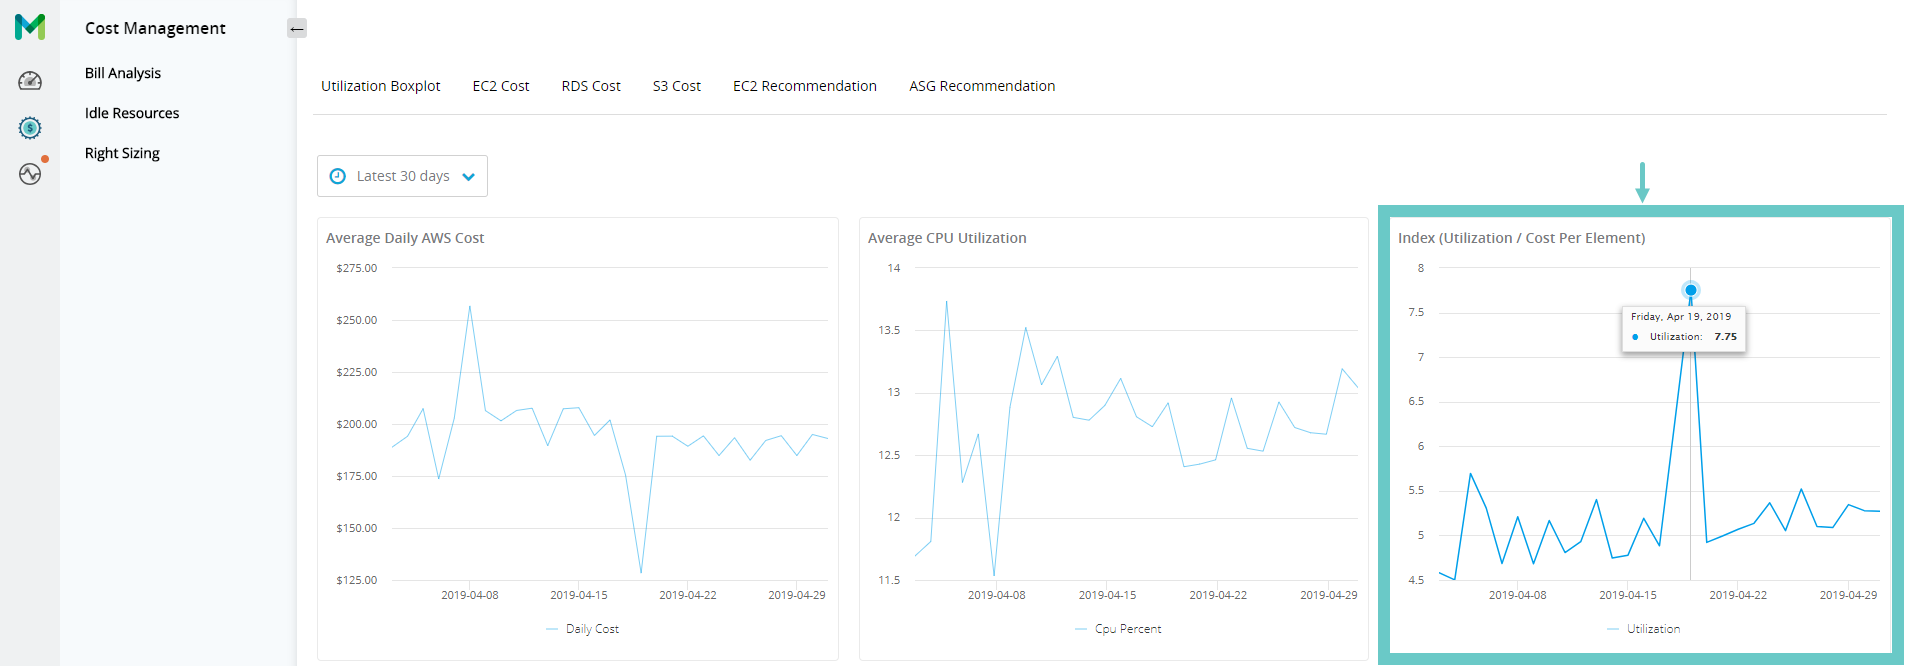This screenshot has width=1919, height=666.
Task: Select the Cost Management dollar gear icon
Action: [x=30, y=128]
